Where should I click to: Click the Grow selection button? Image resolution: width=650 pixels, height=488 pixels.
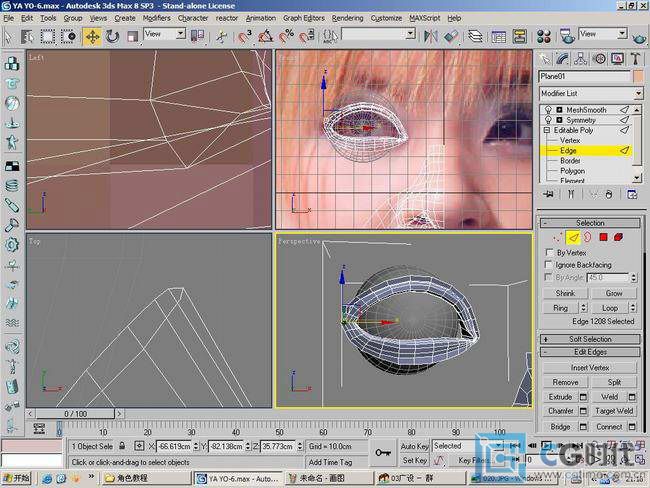click(x=614, y=293)
